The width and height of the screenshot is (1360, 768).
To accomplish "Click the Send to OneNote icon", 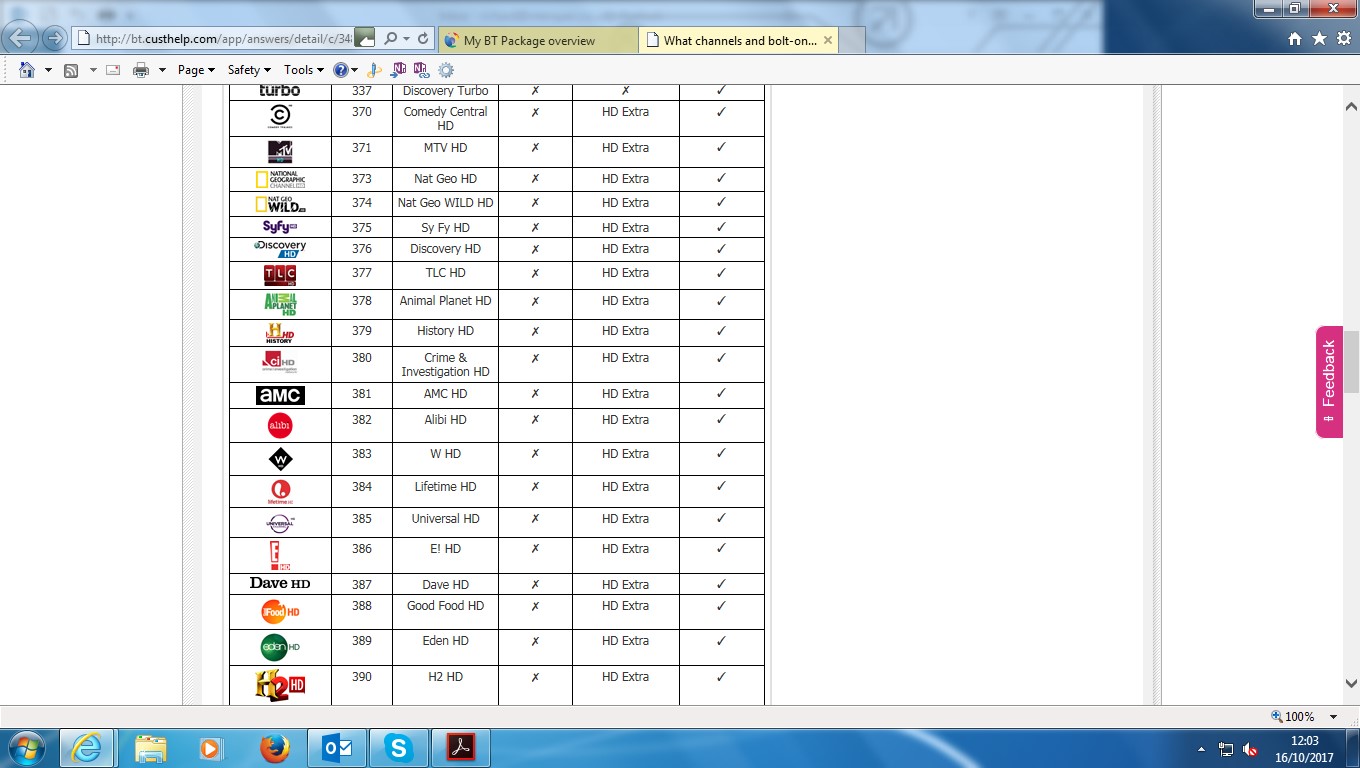I will click(400, 70).
